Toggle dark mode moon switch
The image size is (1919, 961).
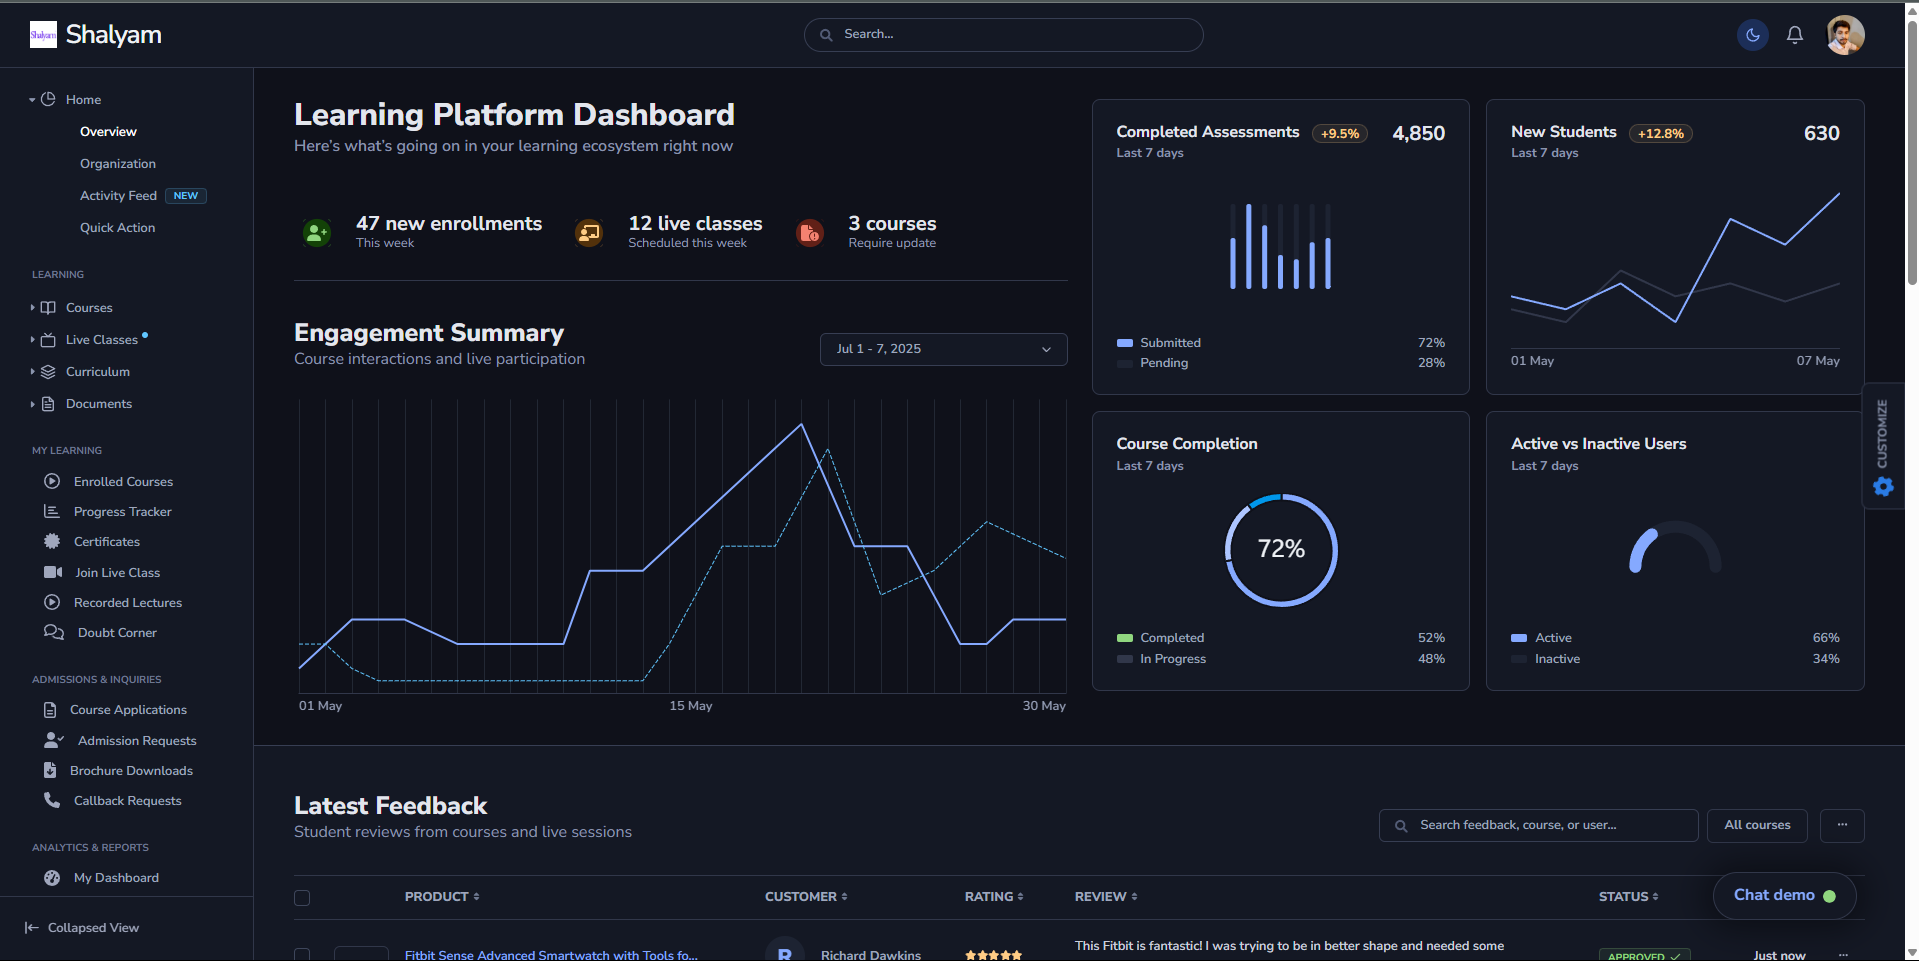[x=1753, y=35]
